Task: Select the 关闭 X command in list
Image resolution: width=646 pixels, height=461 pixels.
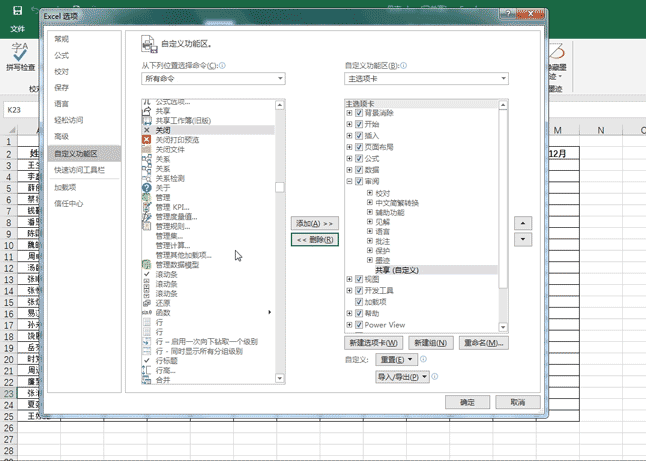Action: coord(208,130)
